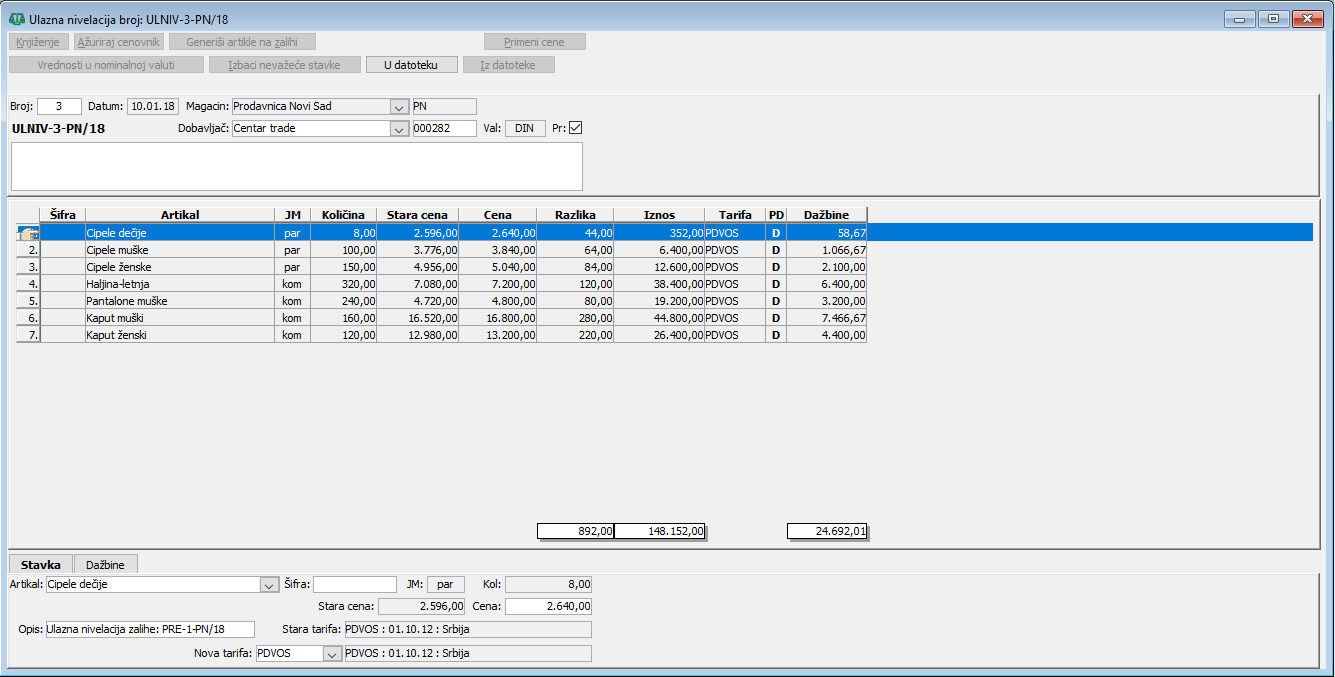Open the Artikal combo box arrow

[268, 584]
